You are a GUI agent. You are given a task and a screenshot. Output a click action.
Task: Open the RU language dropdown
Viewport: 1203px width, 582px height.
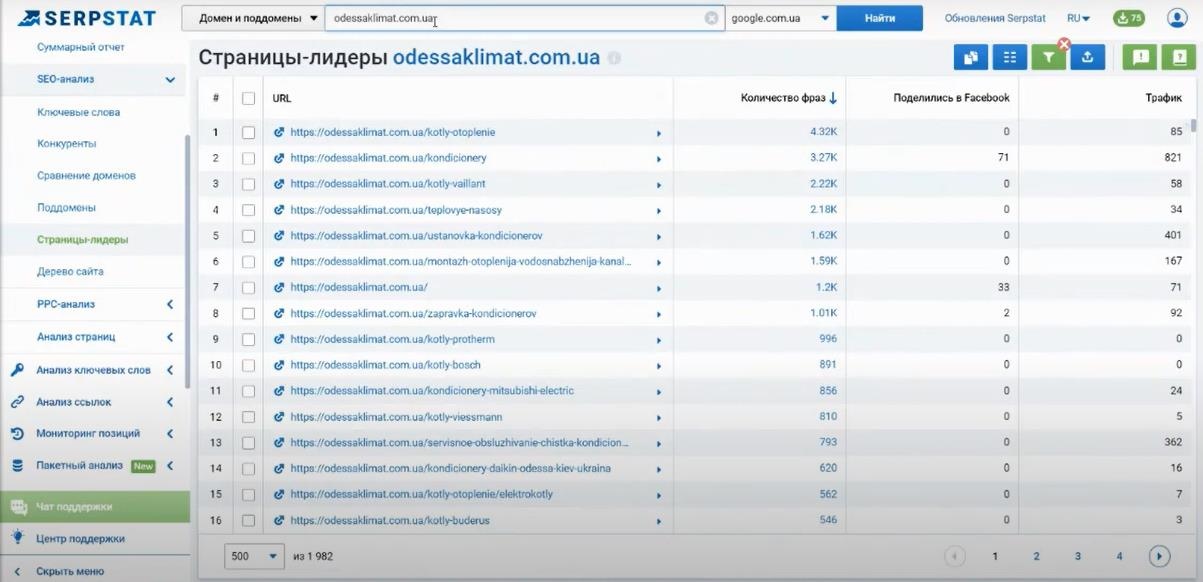click(x=1078, y=18)
